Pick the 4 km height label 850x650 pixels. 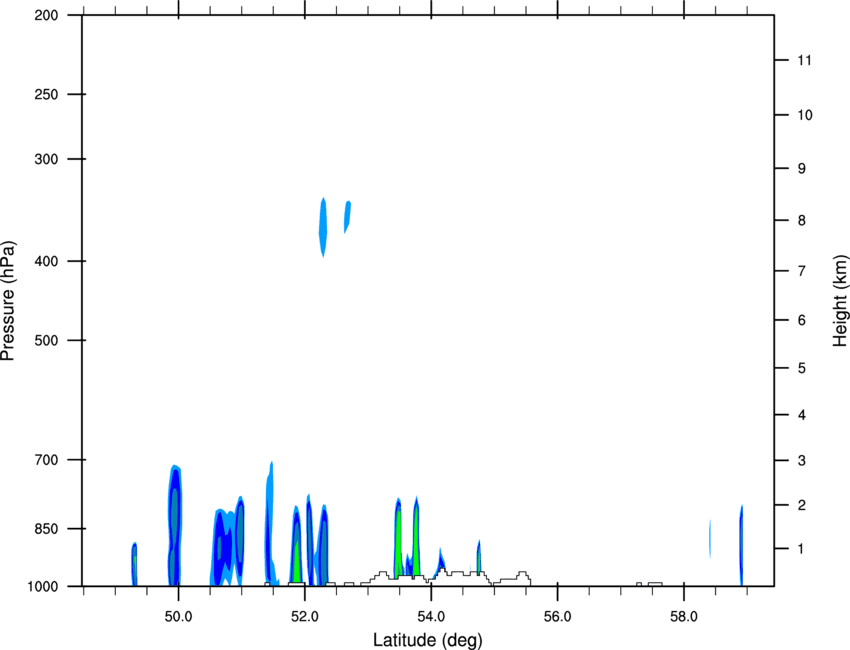point(802,415)
